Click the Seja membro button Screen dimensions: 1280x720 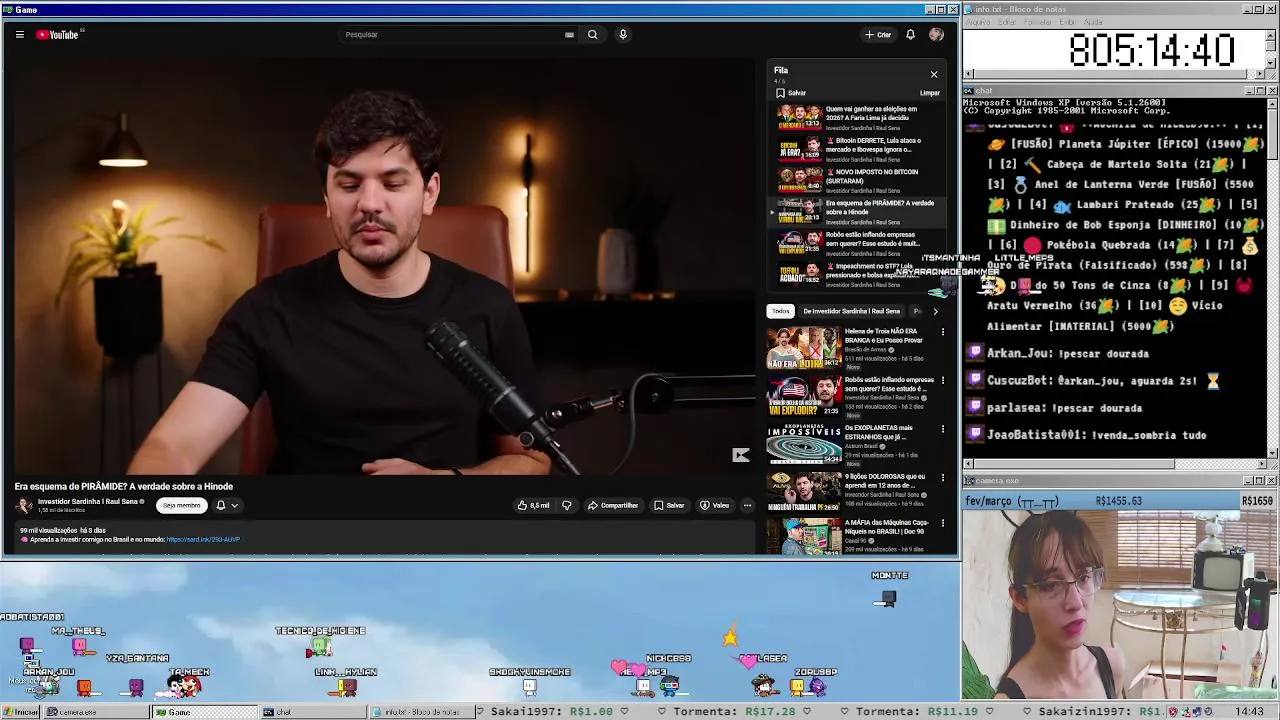coord(181,505)
